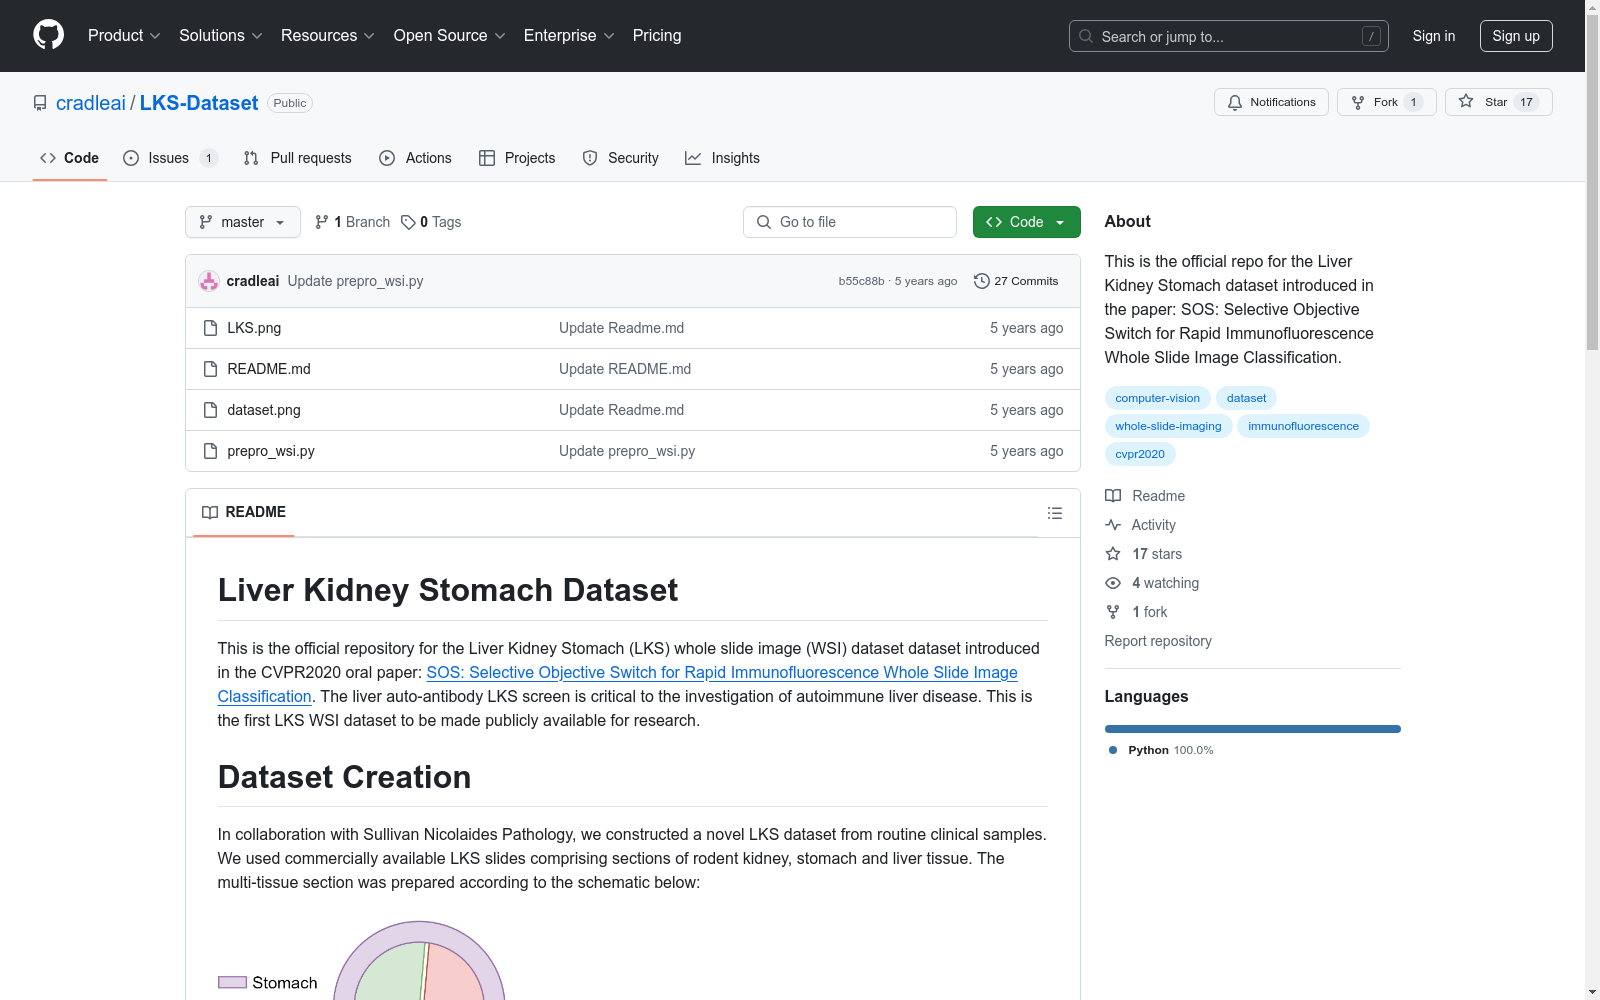Fork the repository via Fork button
Image resolution: width=1600 pixels, height=1000 pixels.
[x=1386, y=102]
